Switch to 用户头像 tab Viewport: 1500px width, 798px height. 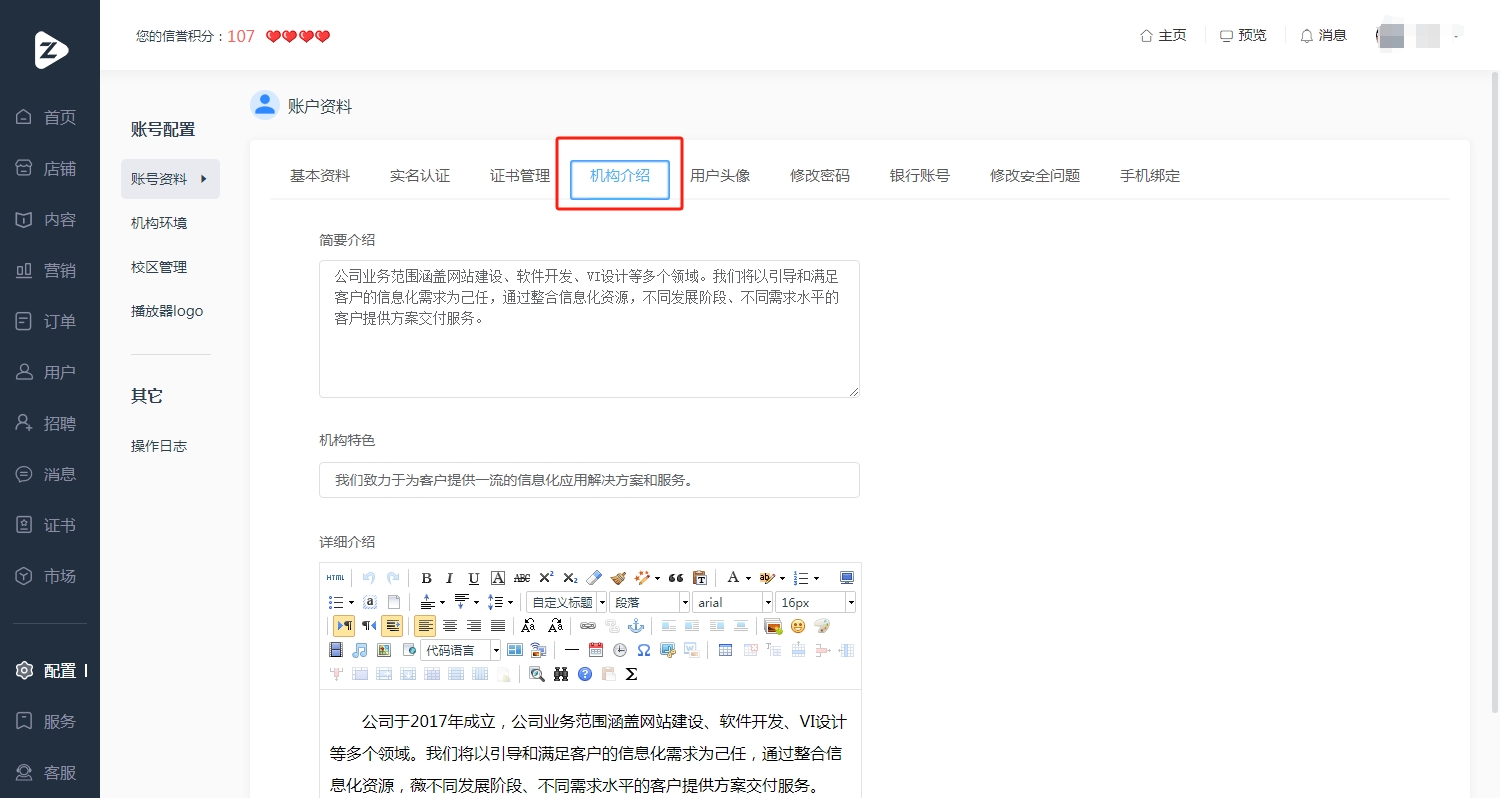tap(720, 176)
